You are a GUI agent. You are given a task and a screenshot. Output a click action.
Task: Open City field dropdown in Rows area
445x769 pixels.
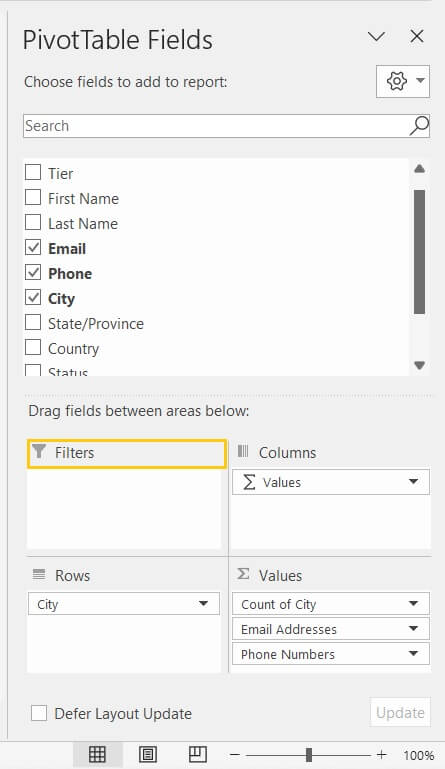coord(203,604)
